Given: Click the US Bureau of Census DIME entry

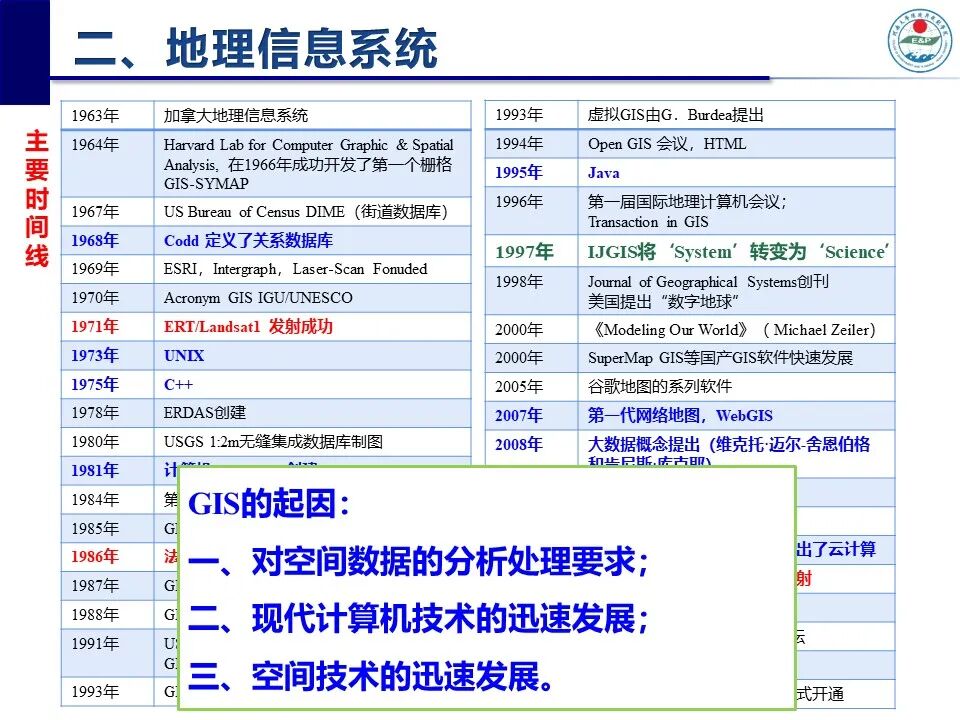Looking at the screenshot, I should [x=312, y=212].
